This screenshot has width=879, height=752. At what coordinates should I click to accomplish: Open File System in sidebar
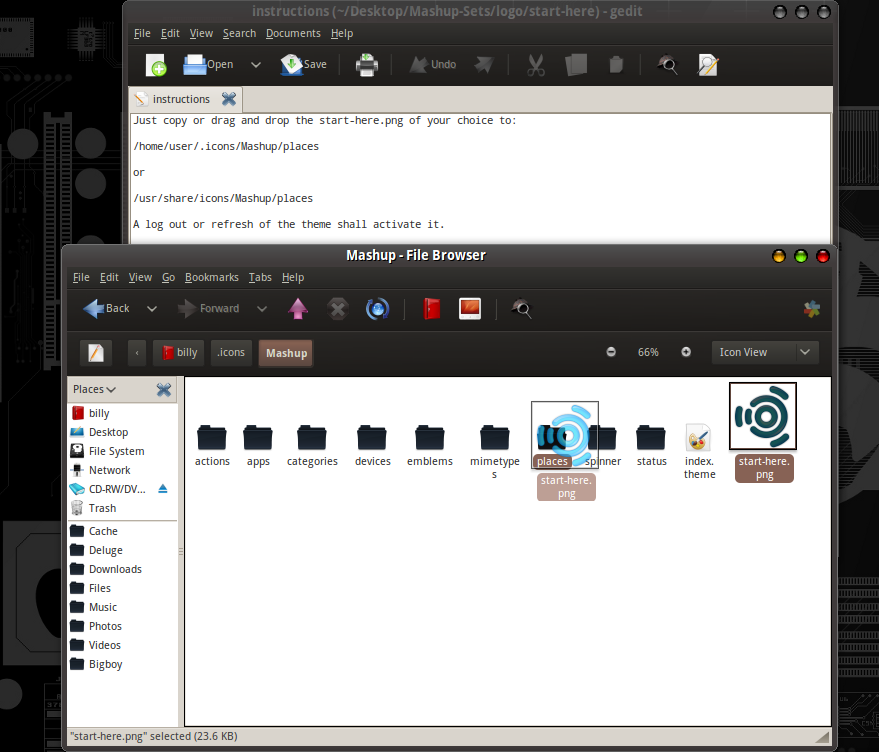click(123, 451)
